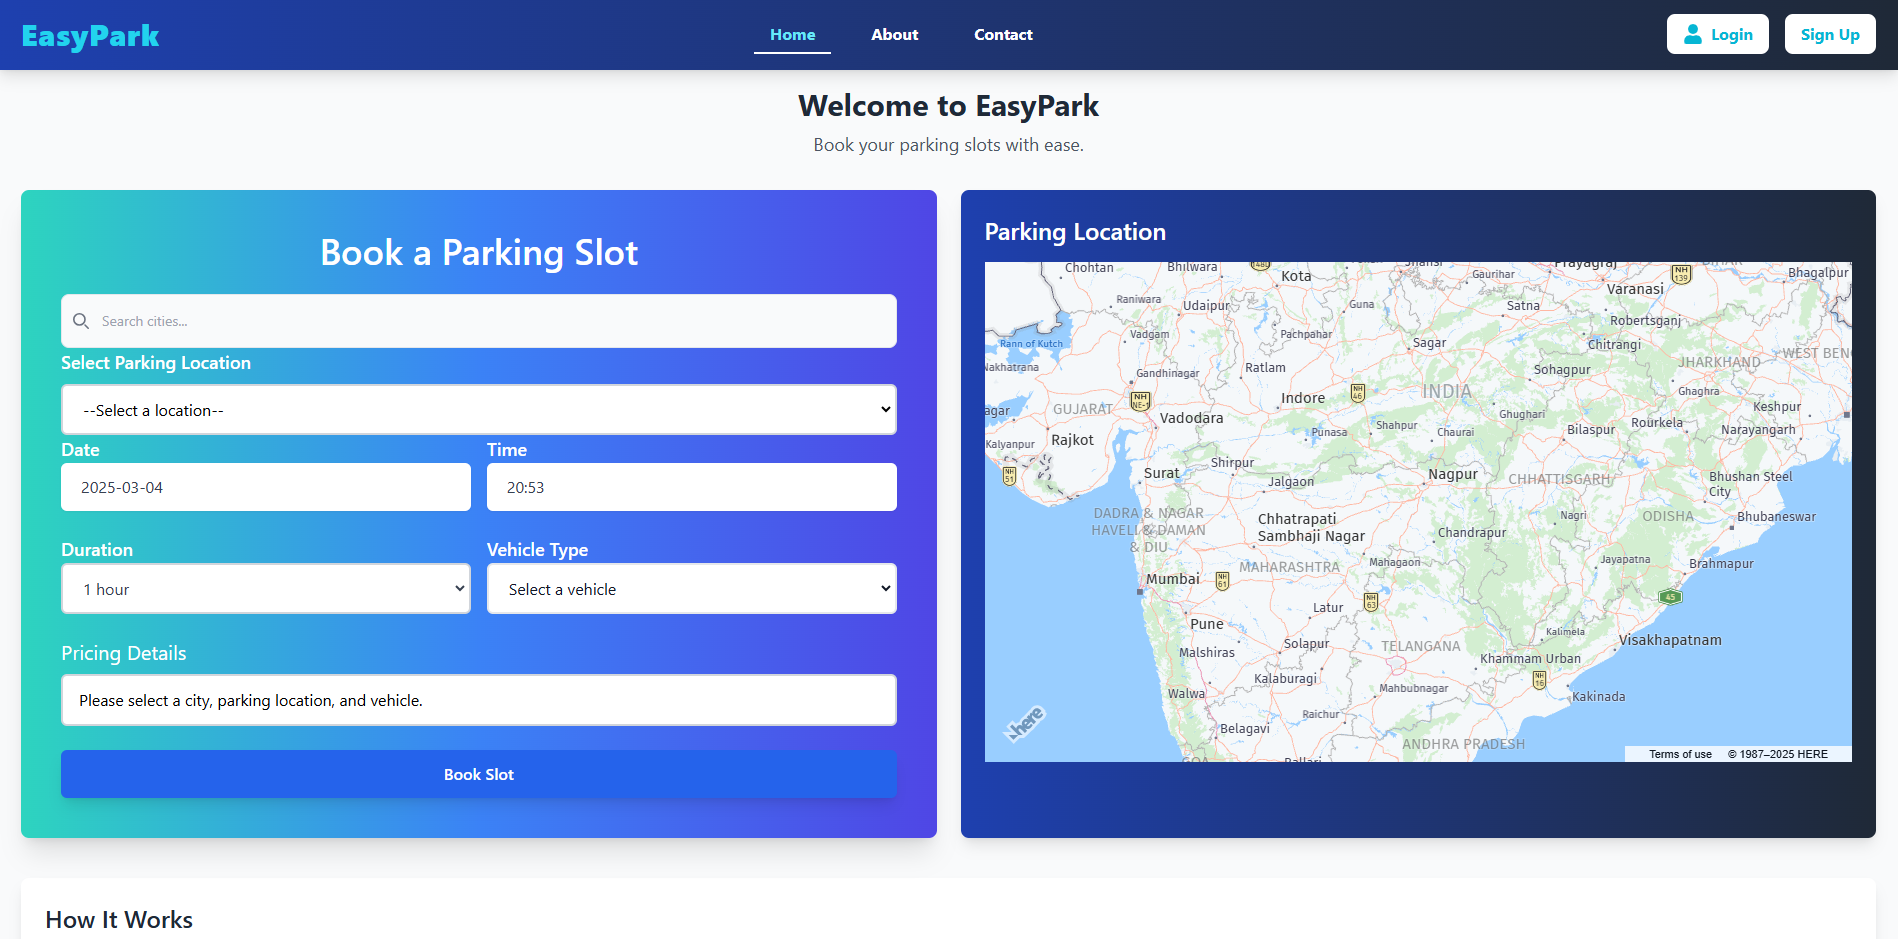Click Kota on the map

pos(1296,276)
